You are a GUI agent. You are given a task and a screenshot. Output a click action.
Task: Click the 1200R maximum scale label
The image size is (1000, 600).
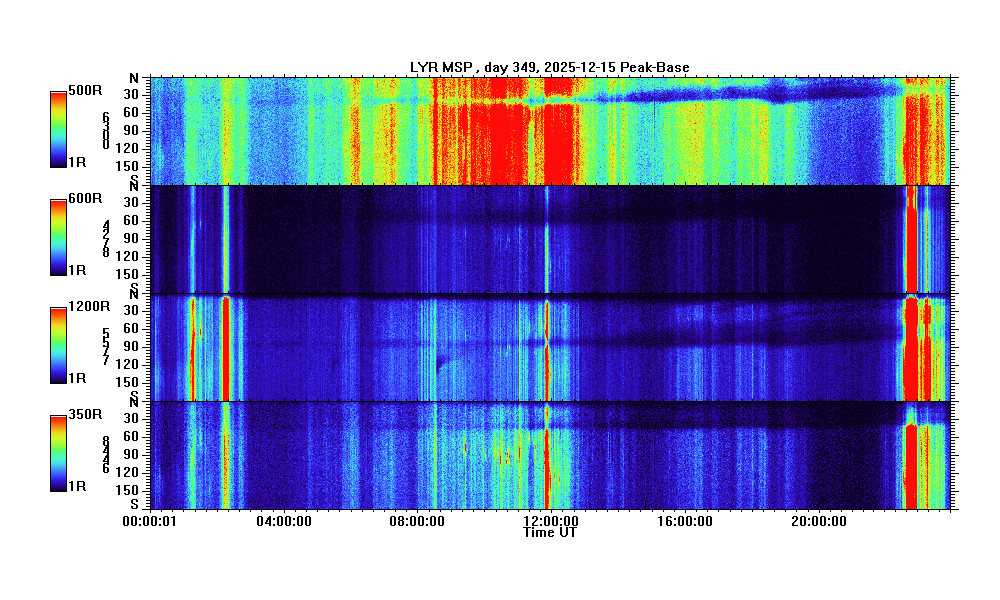tap(86, 307)
